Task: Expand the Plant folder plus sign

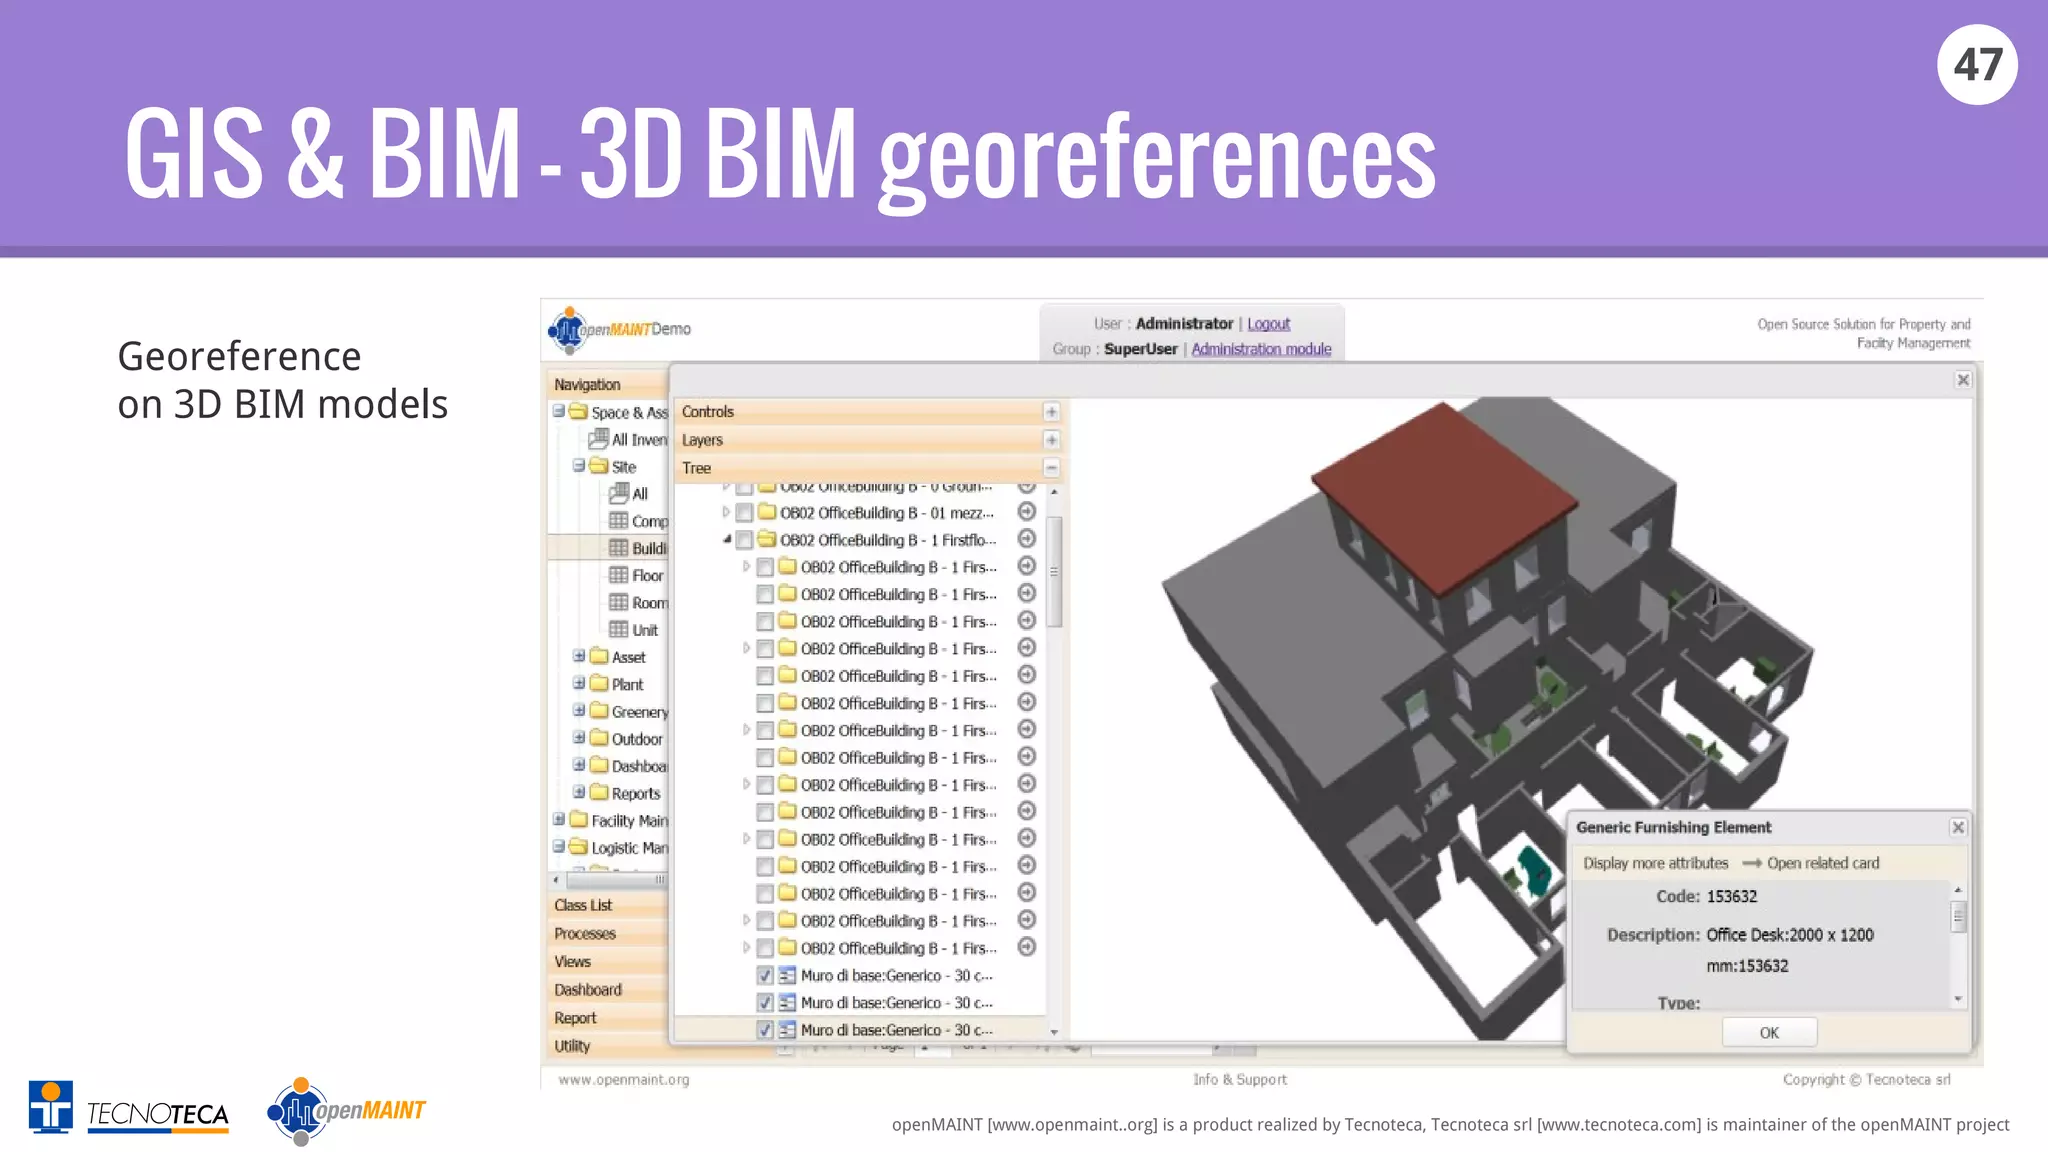Action: tap(578, 683)
